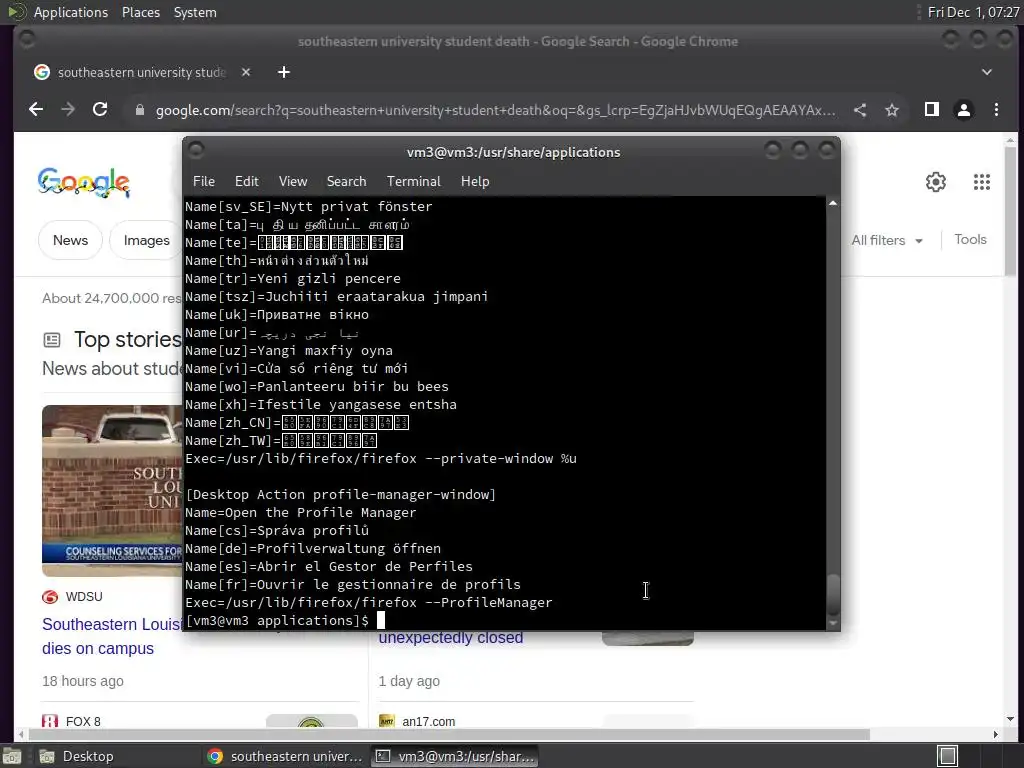Reload the Google search page

pos(100,110)
